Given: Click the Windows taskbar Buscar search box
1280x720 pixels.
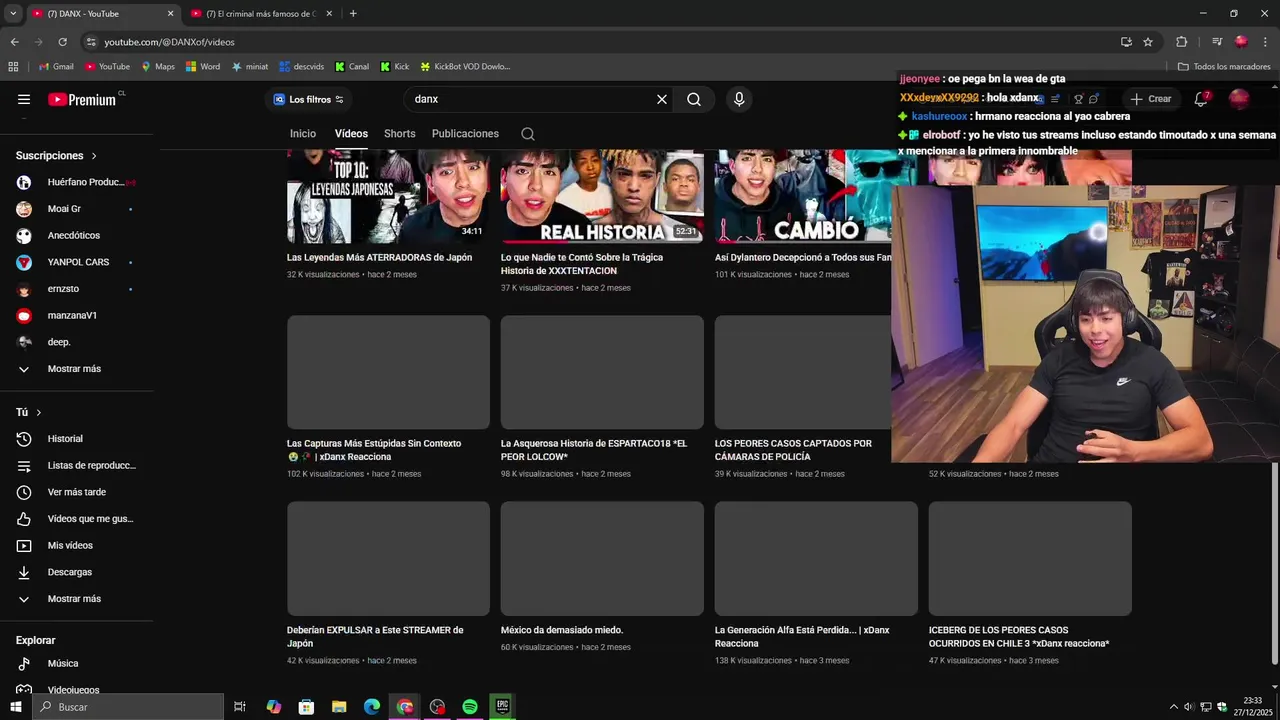Looking at the screenshot, I should coord(128,707).
